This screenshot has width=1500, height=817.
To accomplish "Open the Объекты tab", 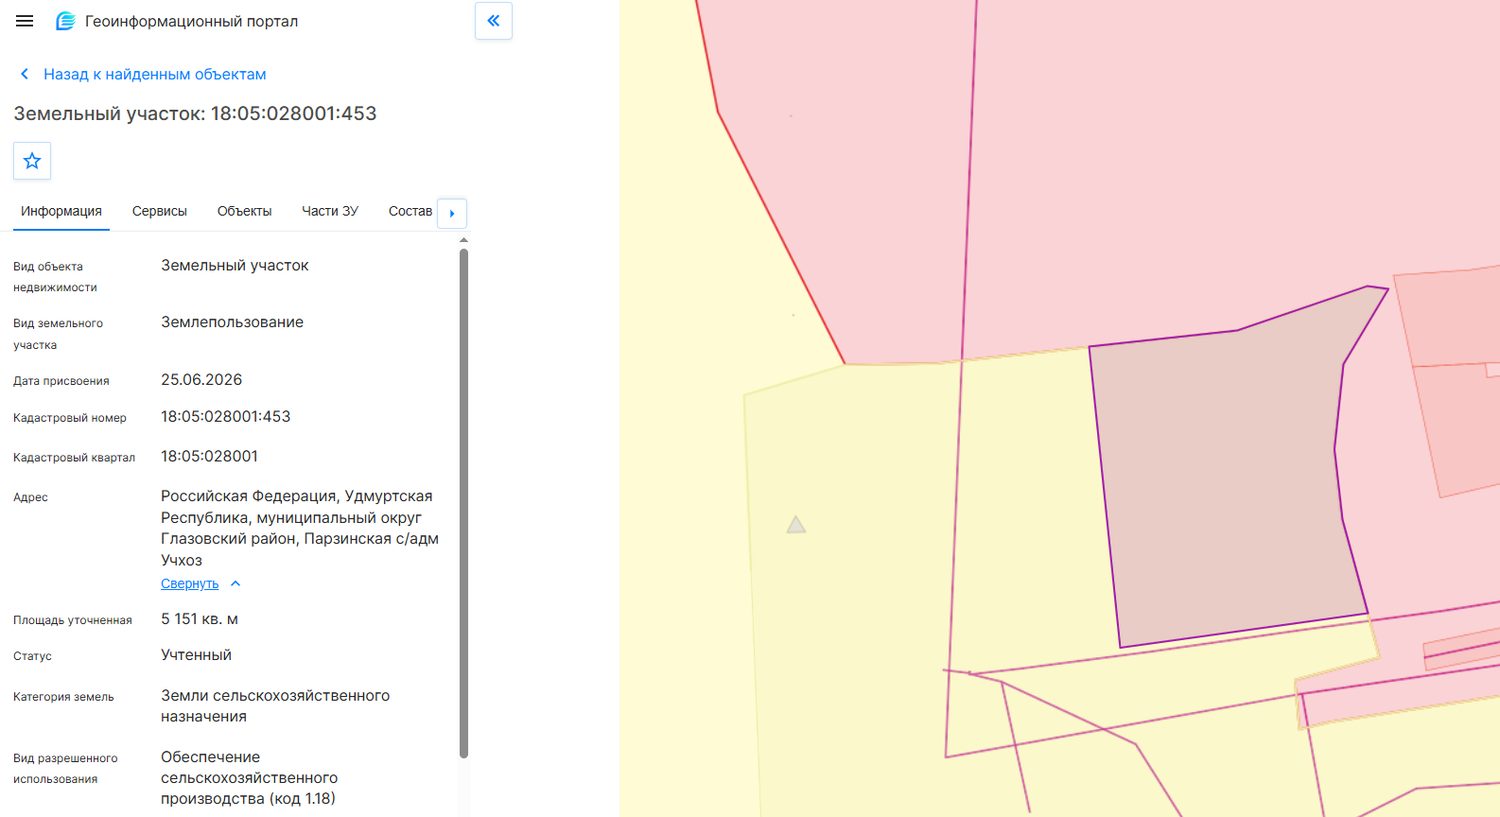I will coord(244,211).
